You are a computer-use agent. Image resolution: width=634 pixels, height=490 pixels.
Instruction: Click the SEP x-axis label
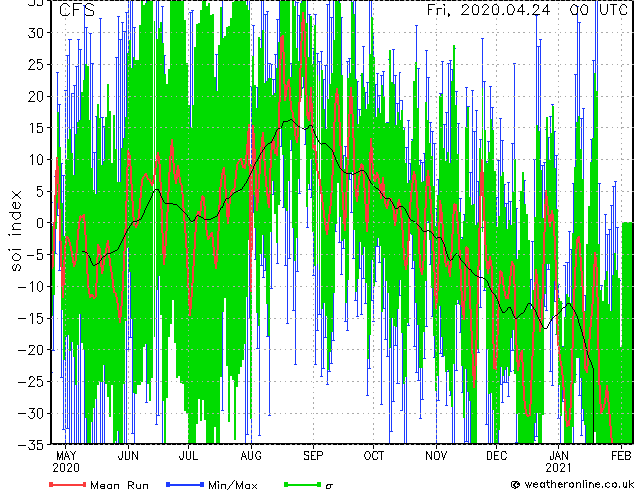coord(313,456)
